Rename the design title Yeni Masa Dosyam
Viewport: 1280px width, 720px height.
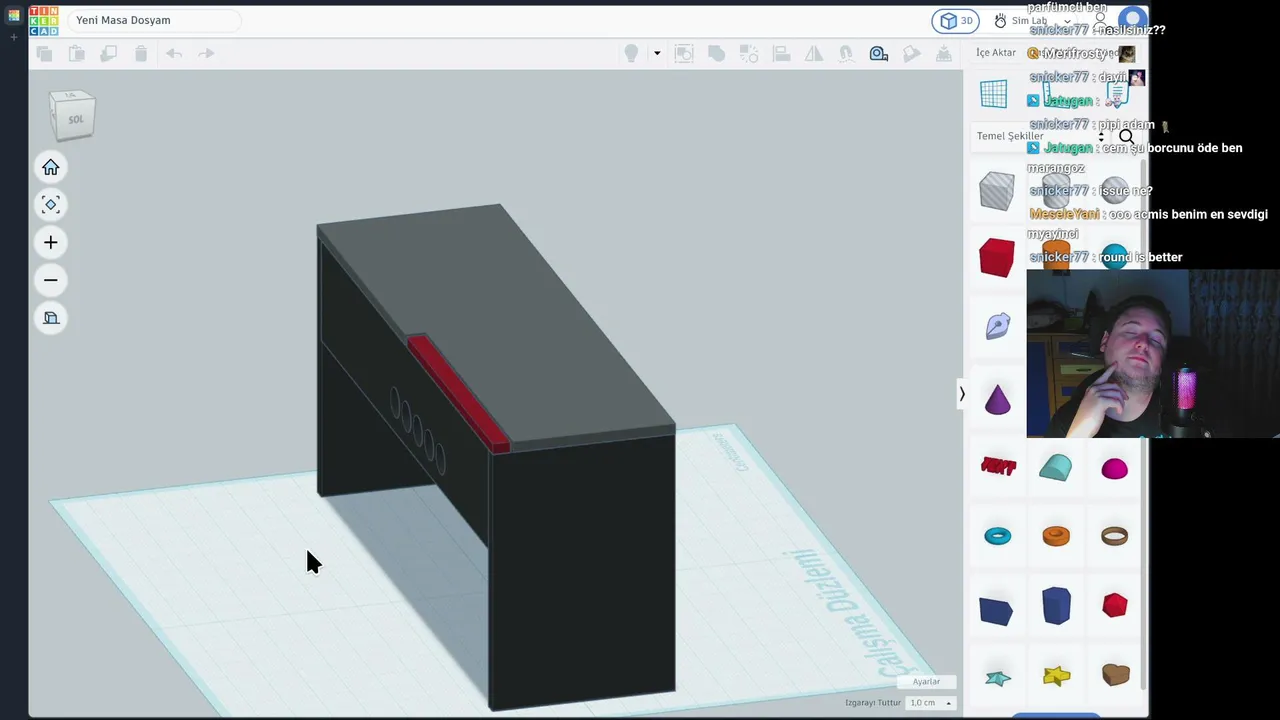(x=123, y=20)
